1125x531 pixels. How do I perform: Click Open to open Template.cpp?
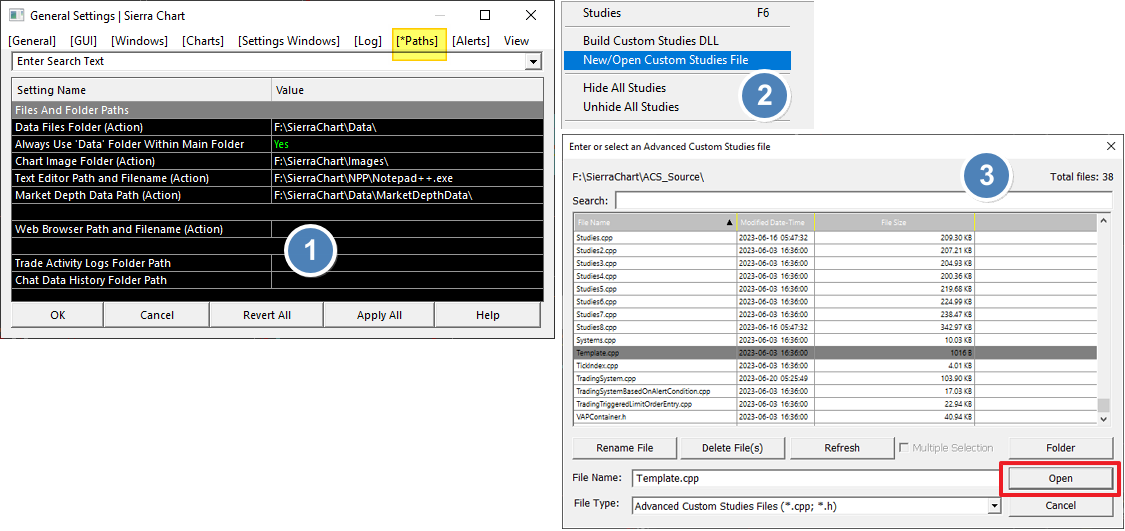(1060, 479)
